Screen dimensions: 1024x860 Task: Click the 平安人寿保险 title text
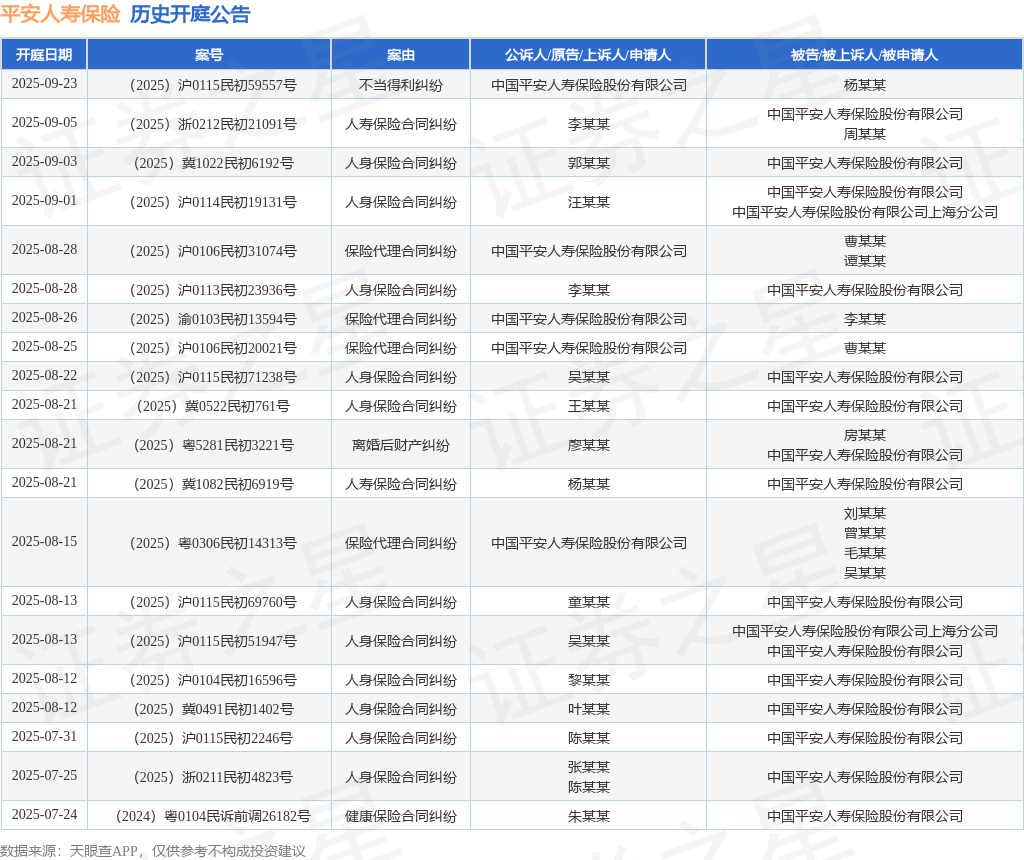(x=60, y=14)
